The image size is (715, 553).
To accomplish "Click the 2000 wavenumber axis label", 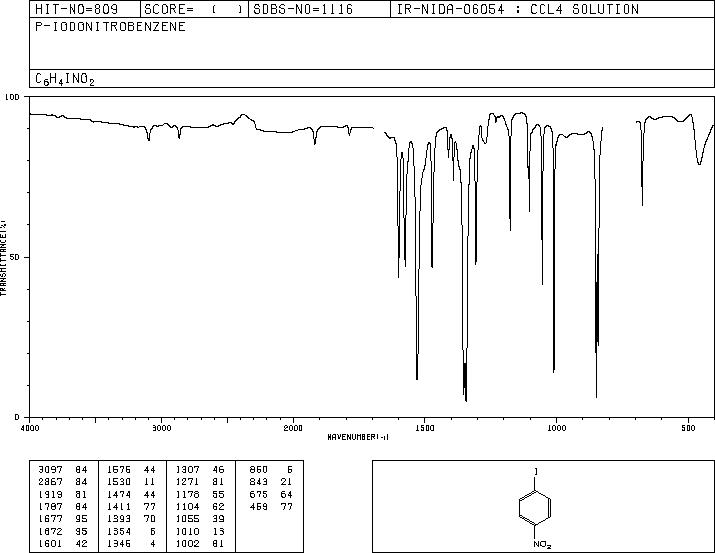I will coord(293,428).
